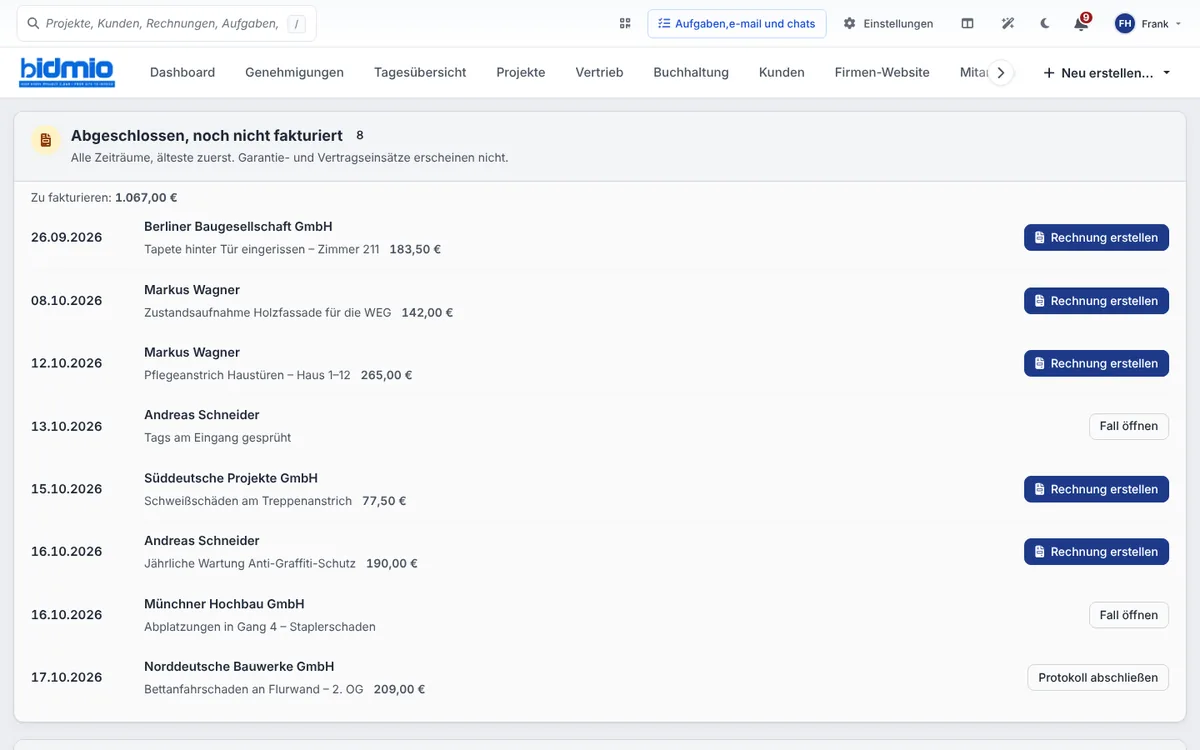Click the date 26.09.2026
The width and height of the screenshot is (1200, 750).
67,238
